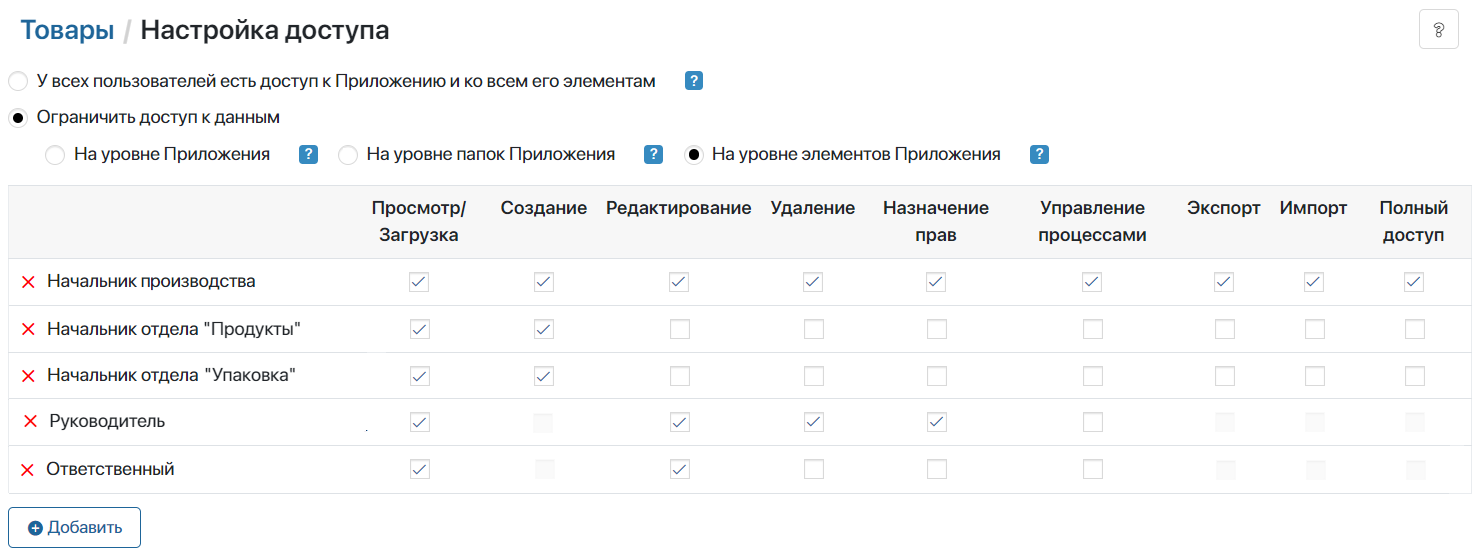Image resolution: width=1480 pixels, height=551 pixels.
Task: Uncheck Управление процессами for Начальник производства
Action: click(x=1092, y=282)
